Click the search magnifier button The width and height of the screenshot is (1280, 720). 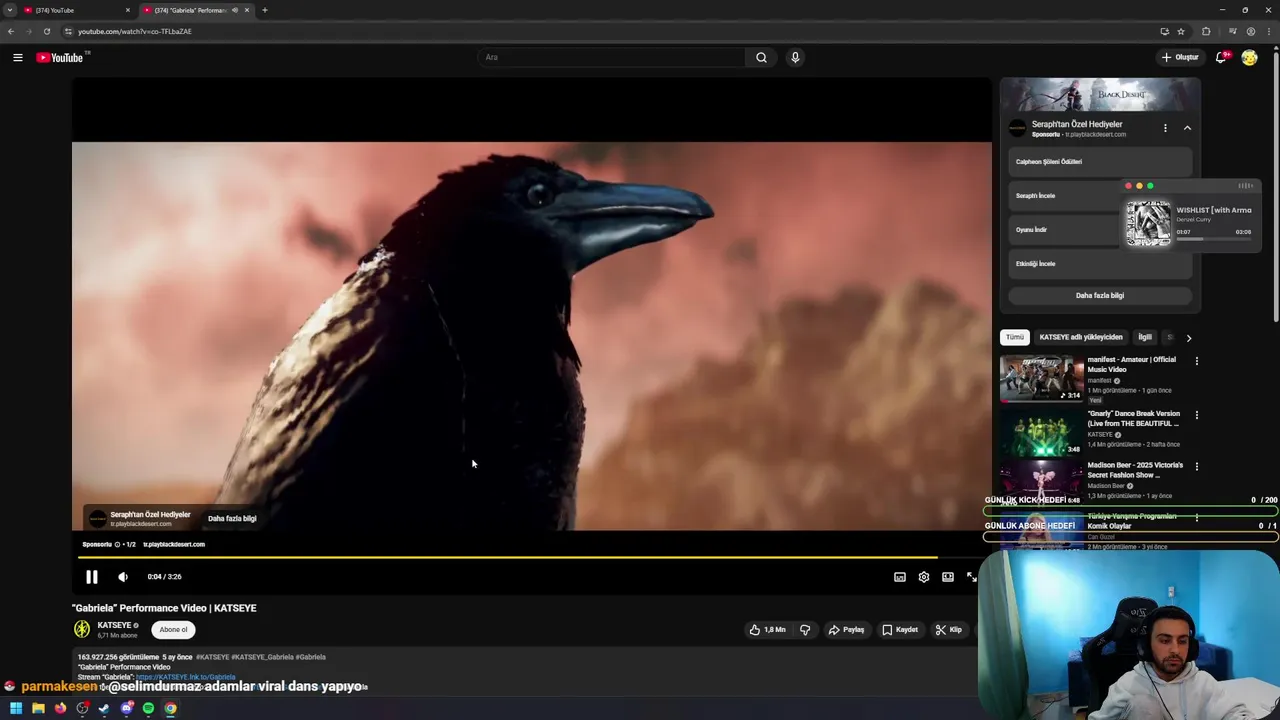click(761, 57)
